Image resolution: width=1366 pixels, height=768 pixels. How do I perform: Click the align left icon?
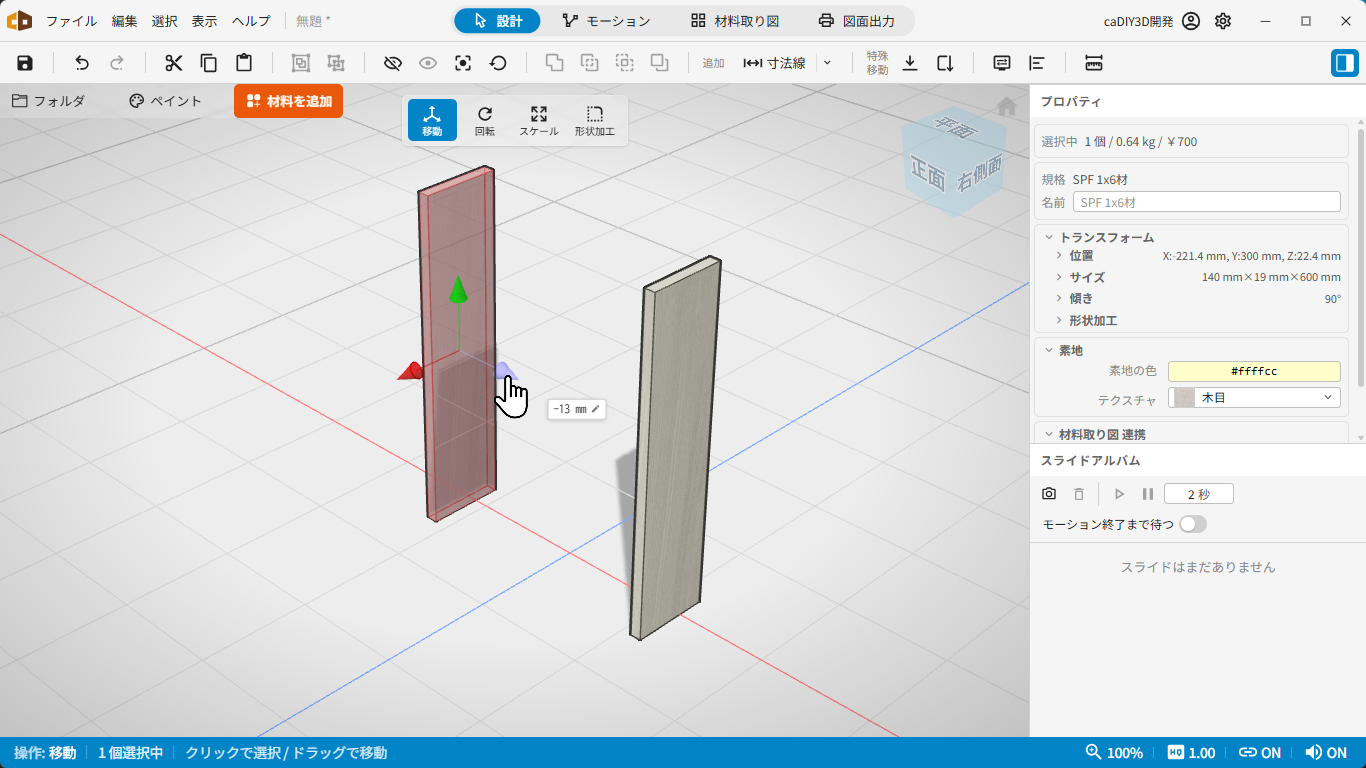click(x=1037, y=63)
